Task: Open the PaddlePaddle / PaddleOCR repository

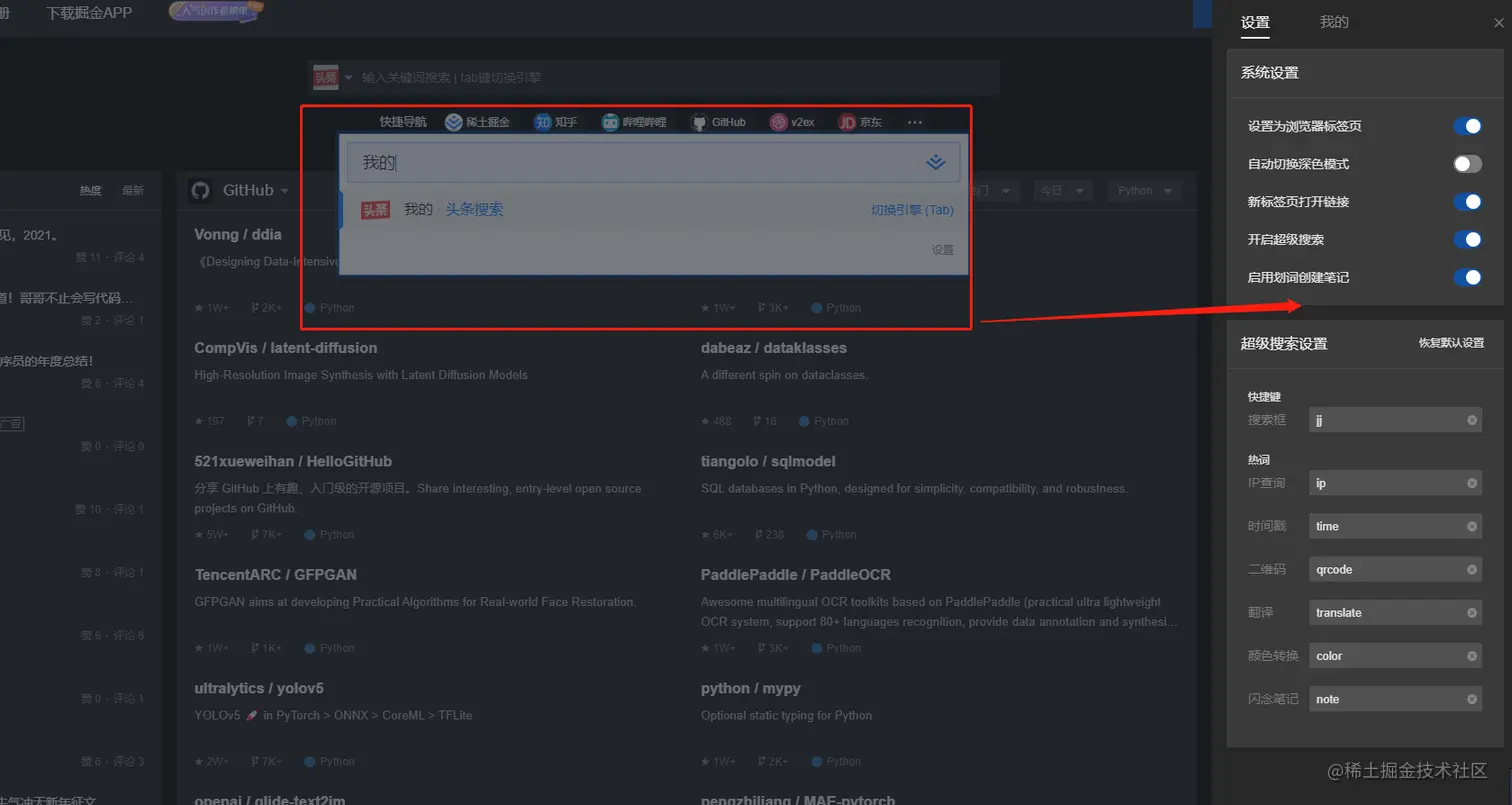Action: tap(796, 575)
